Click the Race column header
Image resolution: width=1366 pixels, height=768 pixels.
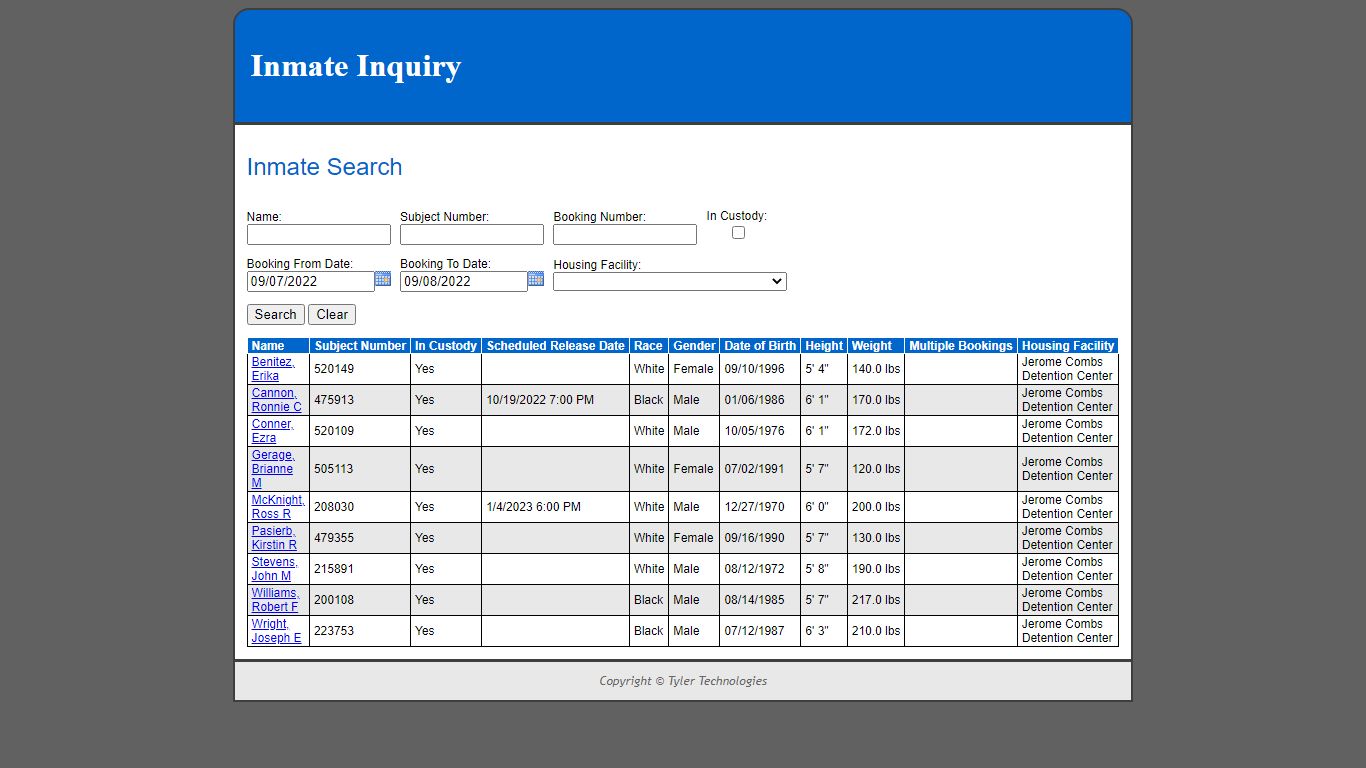[x=648, y=346]
